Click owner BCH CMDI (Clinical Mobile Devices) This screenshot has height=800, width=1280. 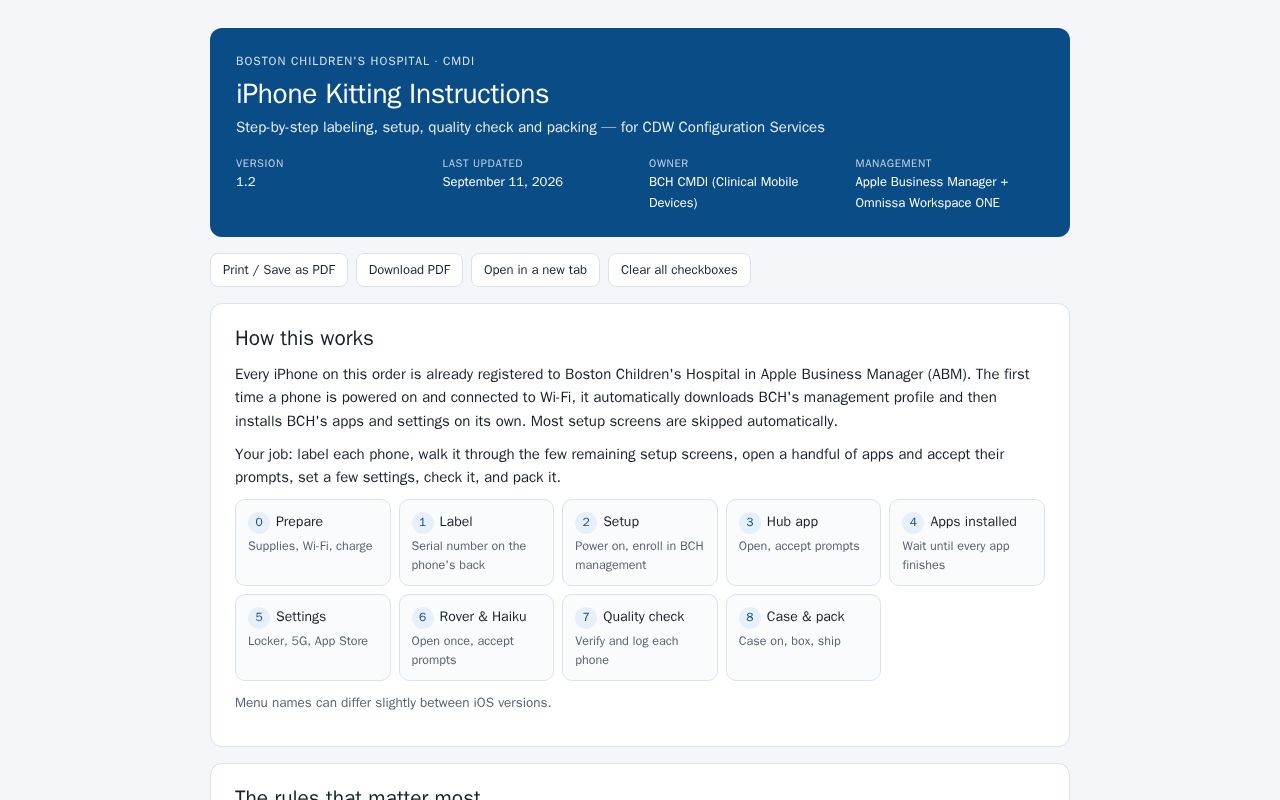click(x=724, y=192)
